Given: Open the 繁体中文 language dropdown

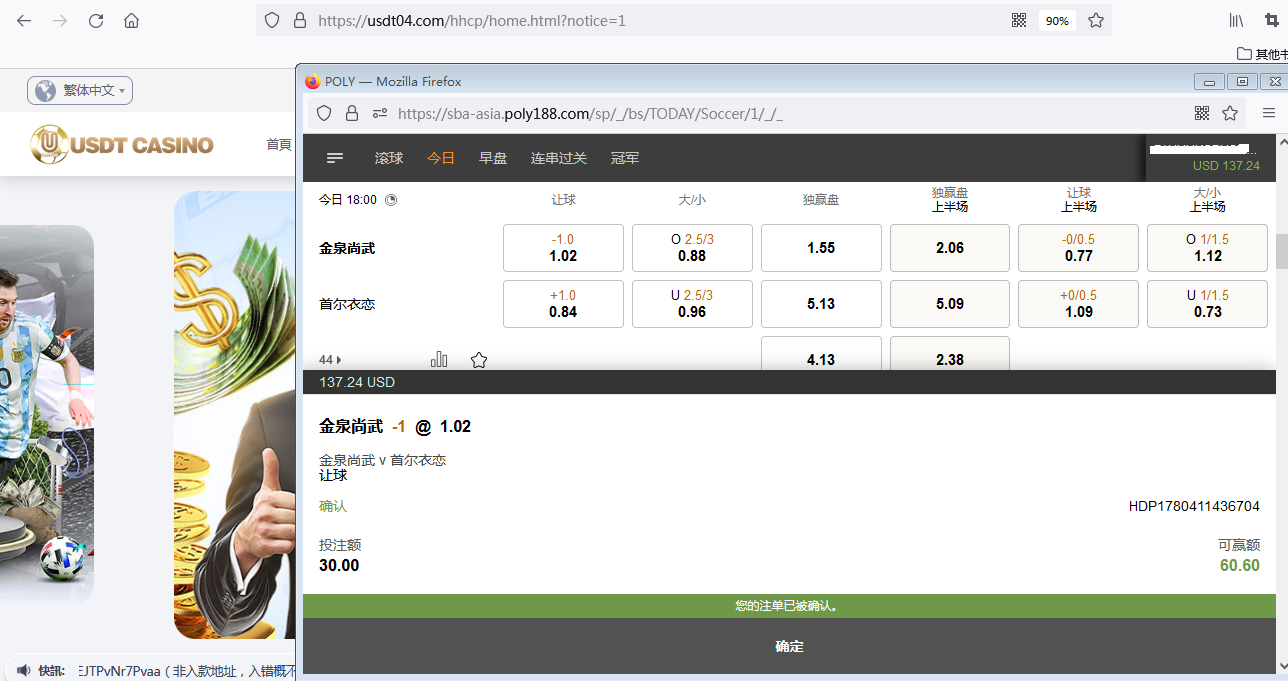Looking at the screenshot, I should tap(80, 91).
